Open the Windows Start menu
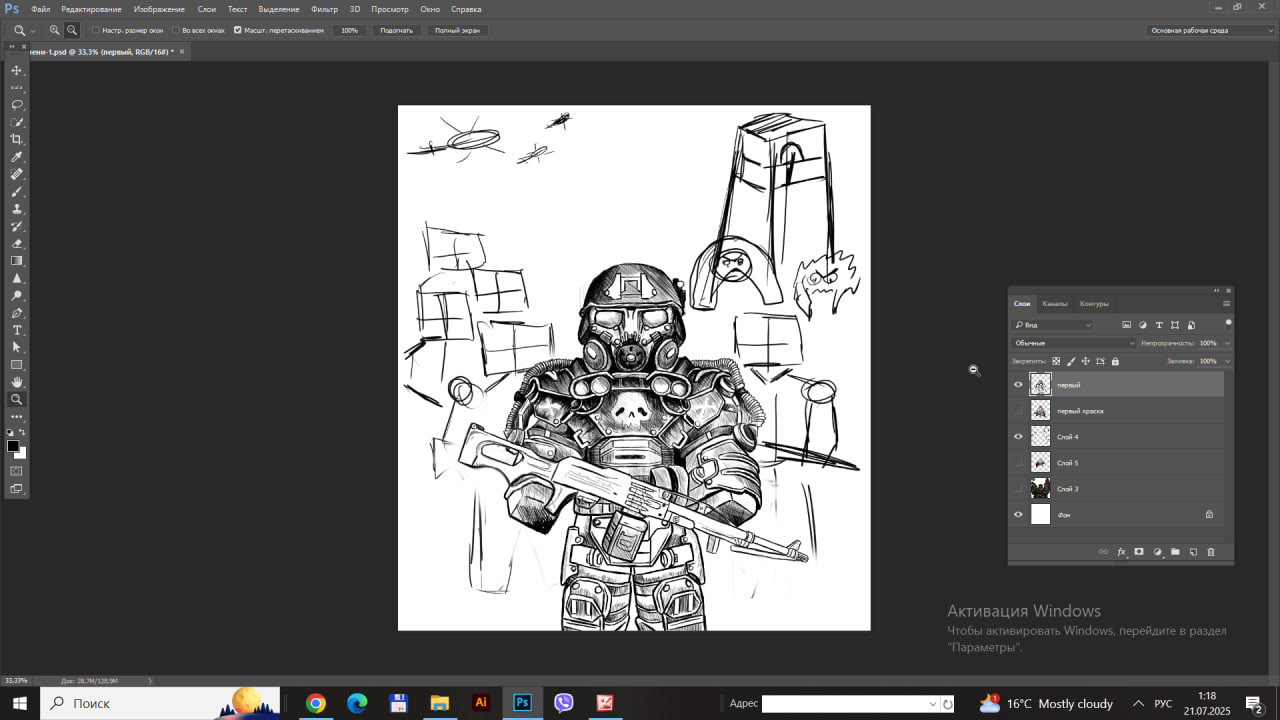The height and width of the screenshot is (720, 1280). click(20, 703)
